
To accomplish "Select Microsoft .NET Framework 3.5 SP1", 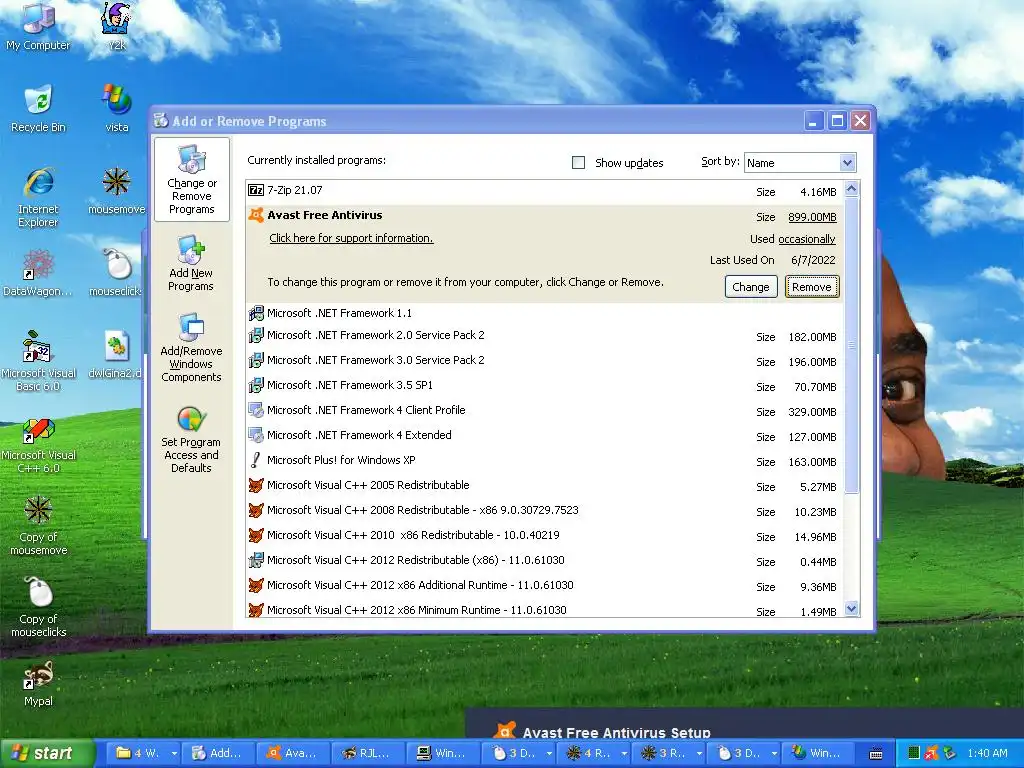I will click(x=545, y=385).
